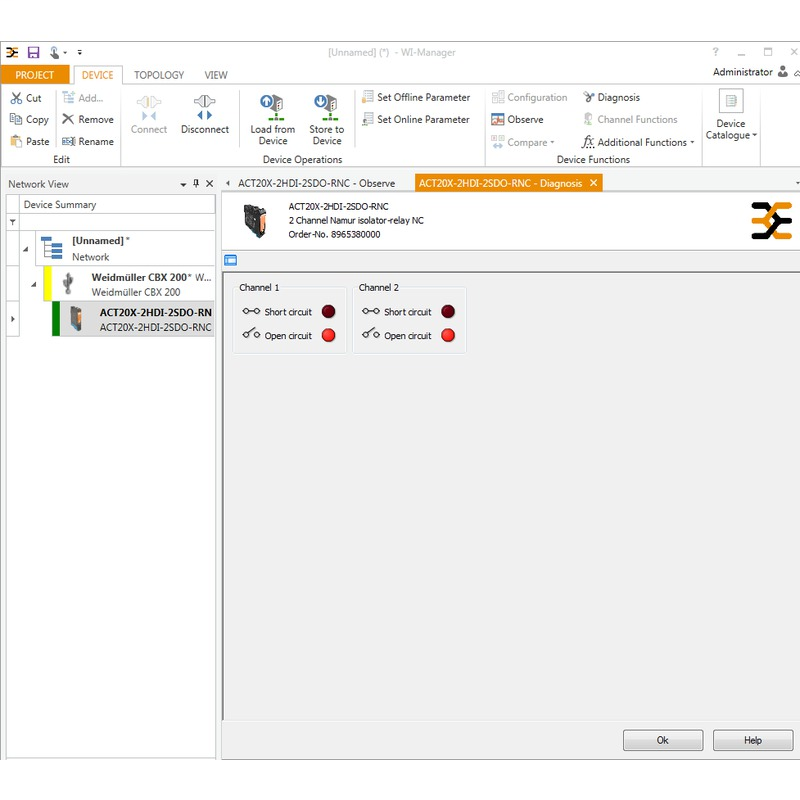
Task: Click Channel 1 open circuit symbol icon
Action: click(251, 333)
